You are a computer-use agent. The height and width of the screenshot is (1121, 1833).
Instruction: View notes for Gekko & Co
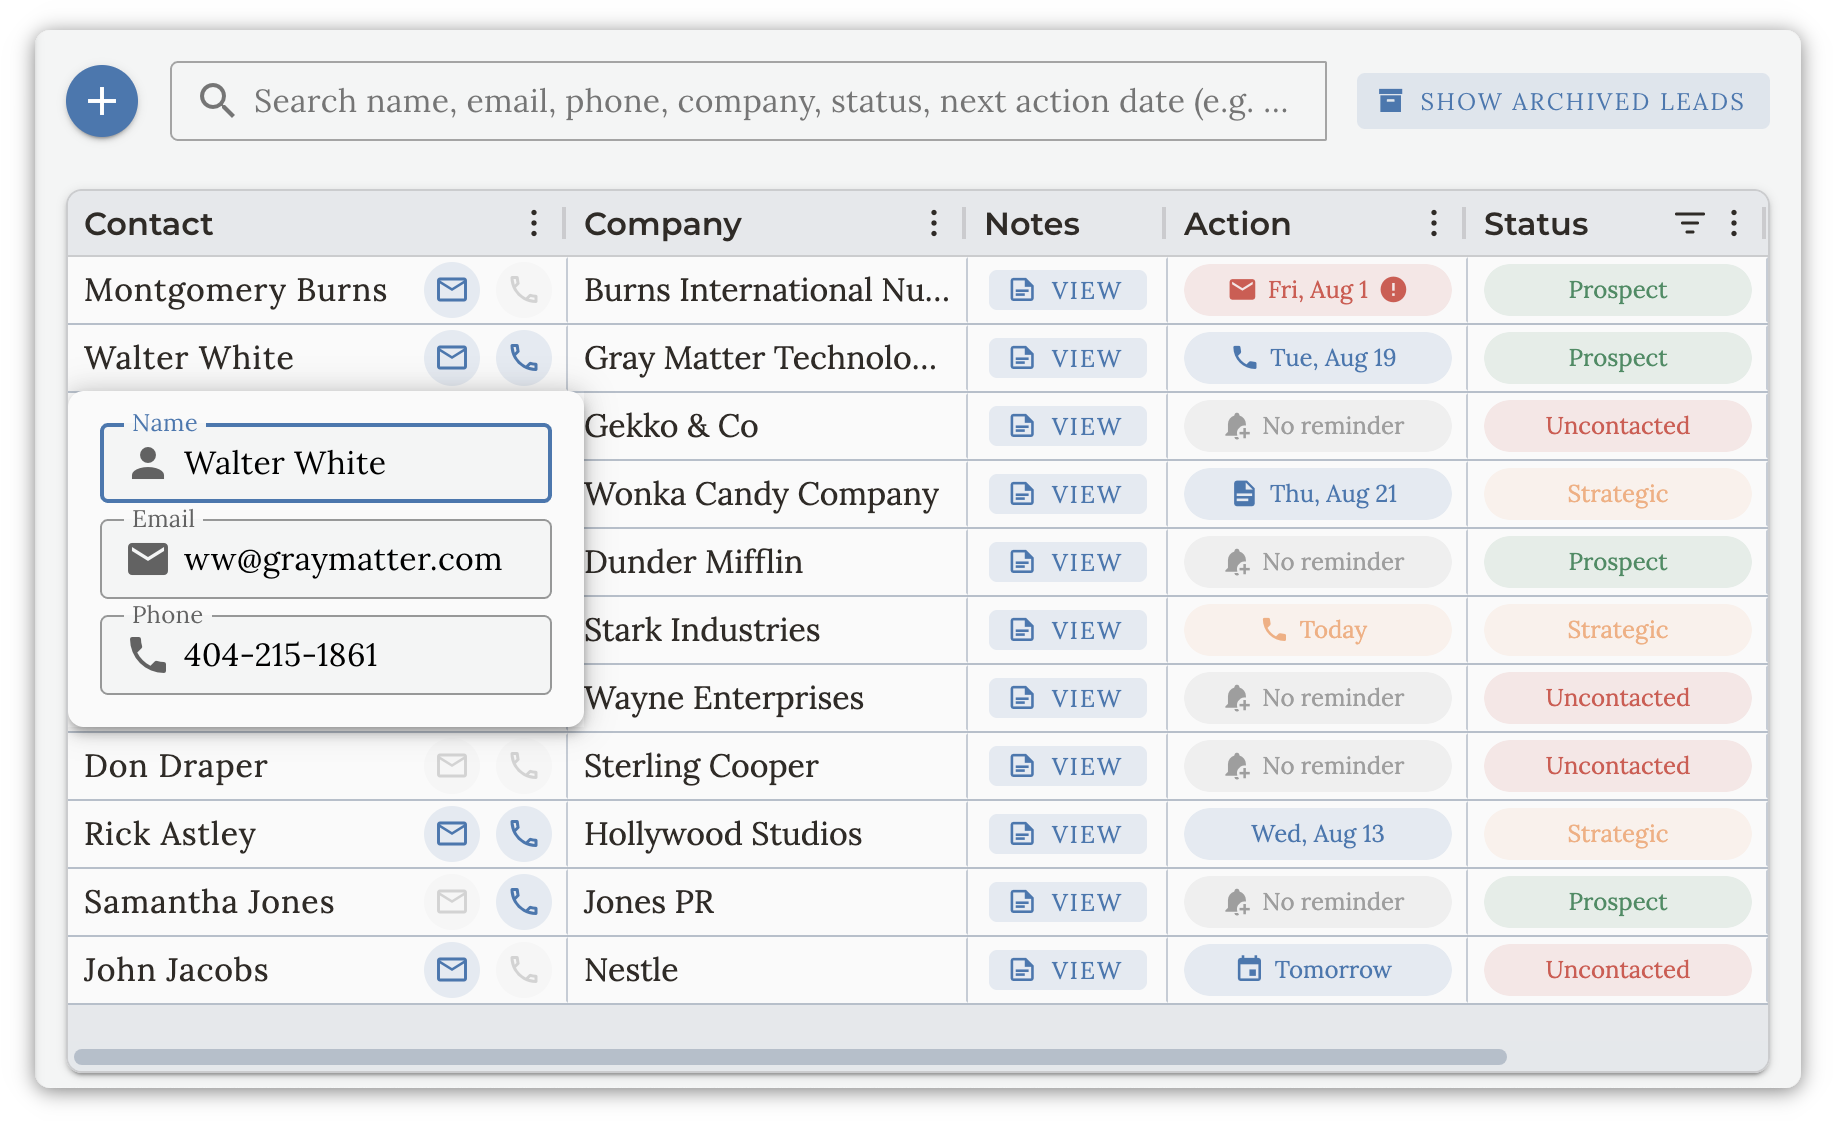pyautogui.click(x=1067, y=426)
